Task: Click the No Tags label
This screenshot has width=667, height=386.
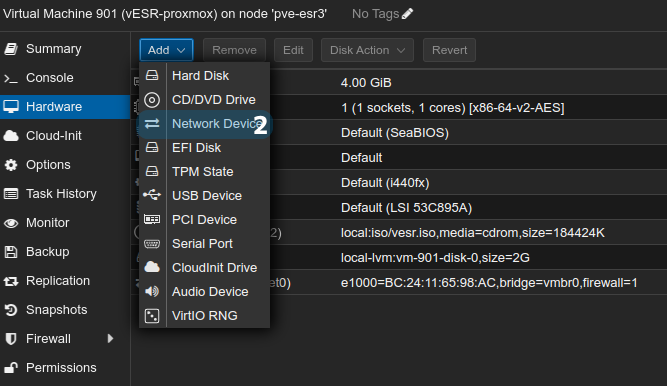Action: [375, 14]
